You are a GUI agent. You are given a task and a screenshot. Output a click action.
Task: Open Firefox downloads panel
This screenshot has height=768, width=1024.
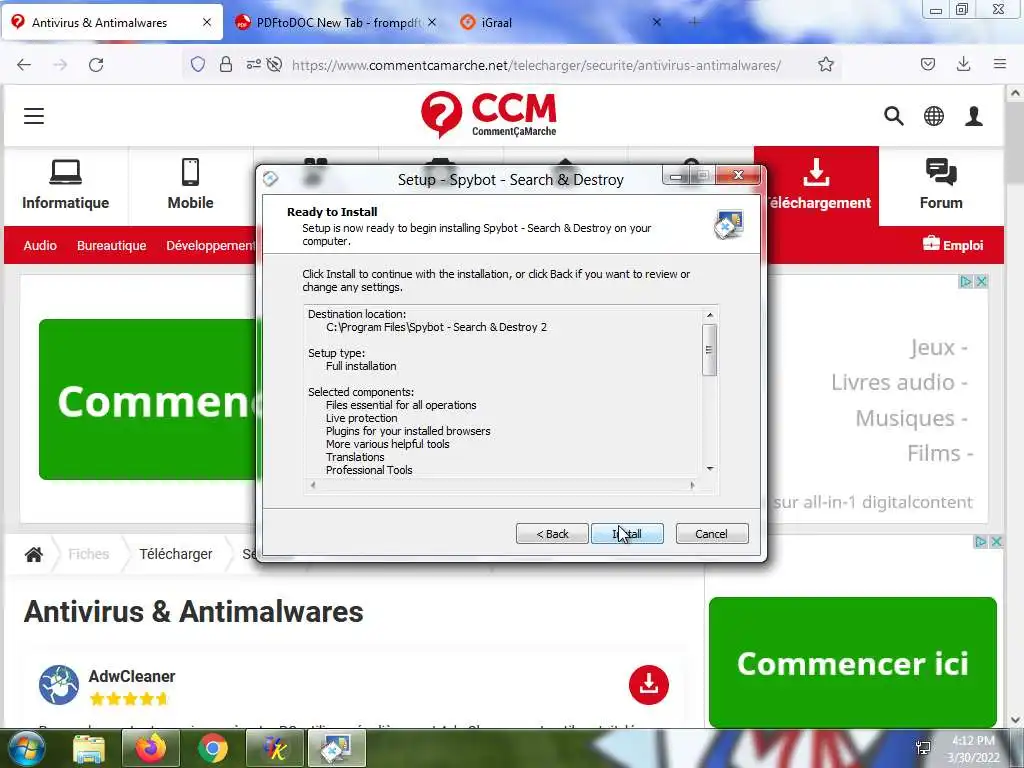tap(963, 64)
